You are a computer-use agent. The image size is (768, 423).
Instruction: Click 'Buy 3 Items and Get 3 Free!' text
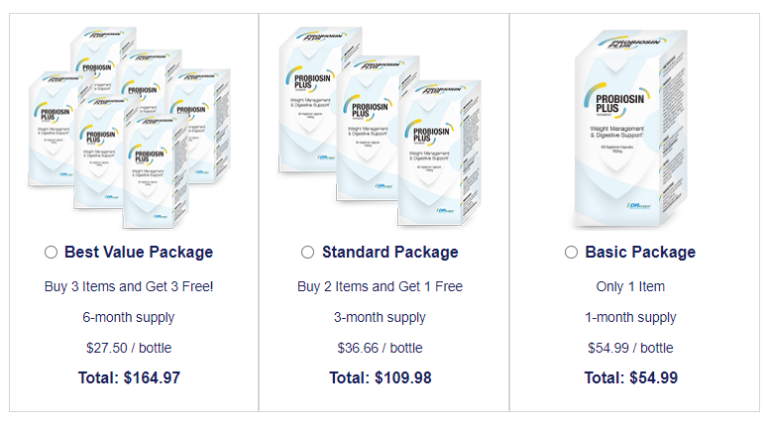click(129, 286)
